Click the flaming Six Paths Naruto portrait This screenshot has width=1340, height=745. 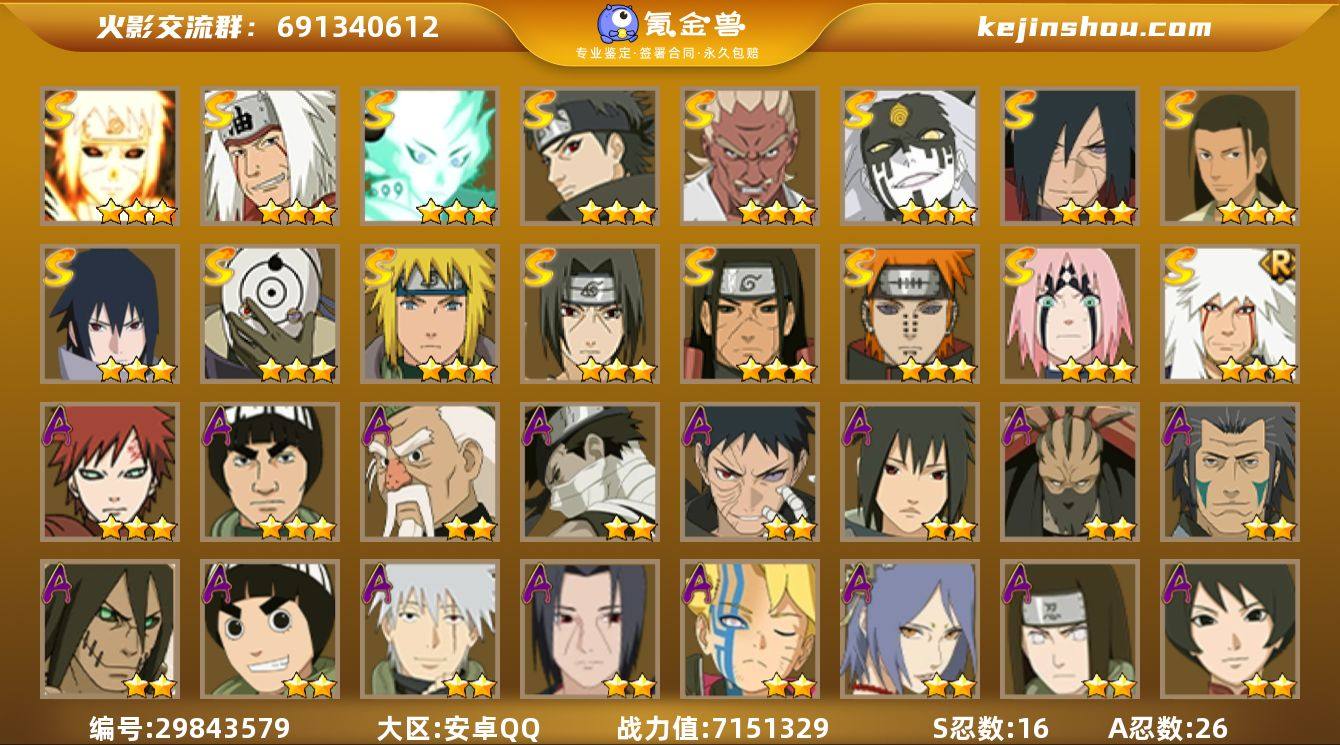tap(109, 156)
